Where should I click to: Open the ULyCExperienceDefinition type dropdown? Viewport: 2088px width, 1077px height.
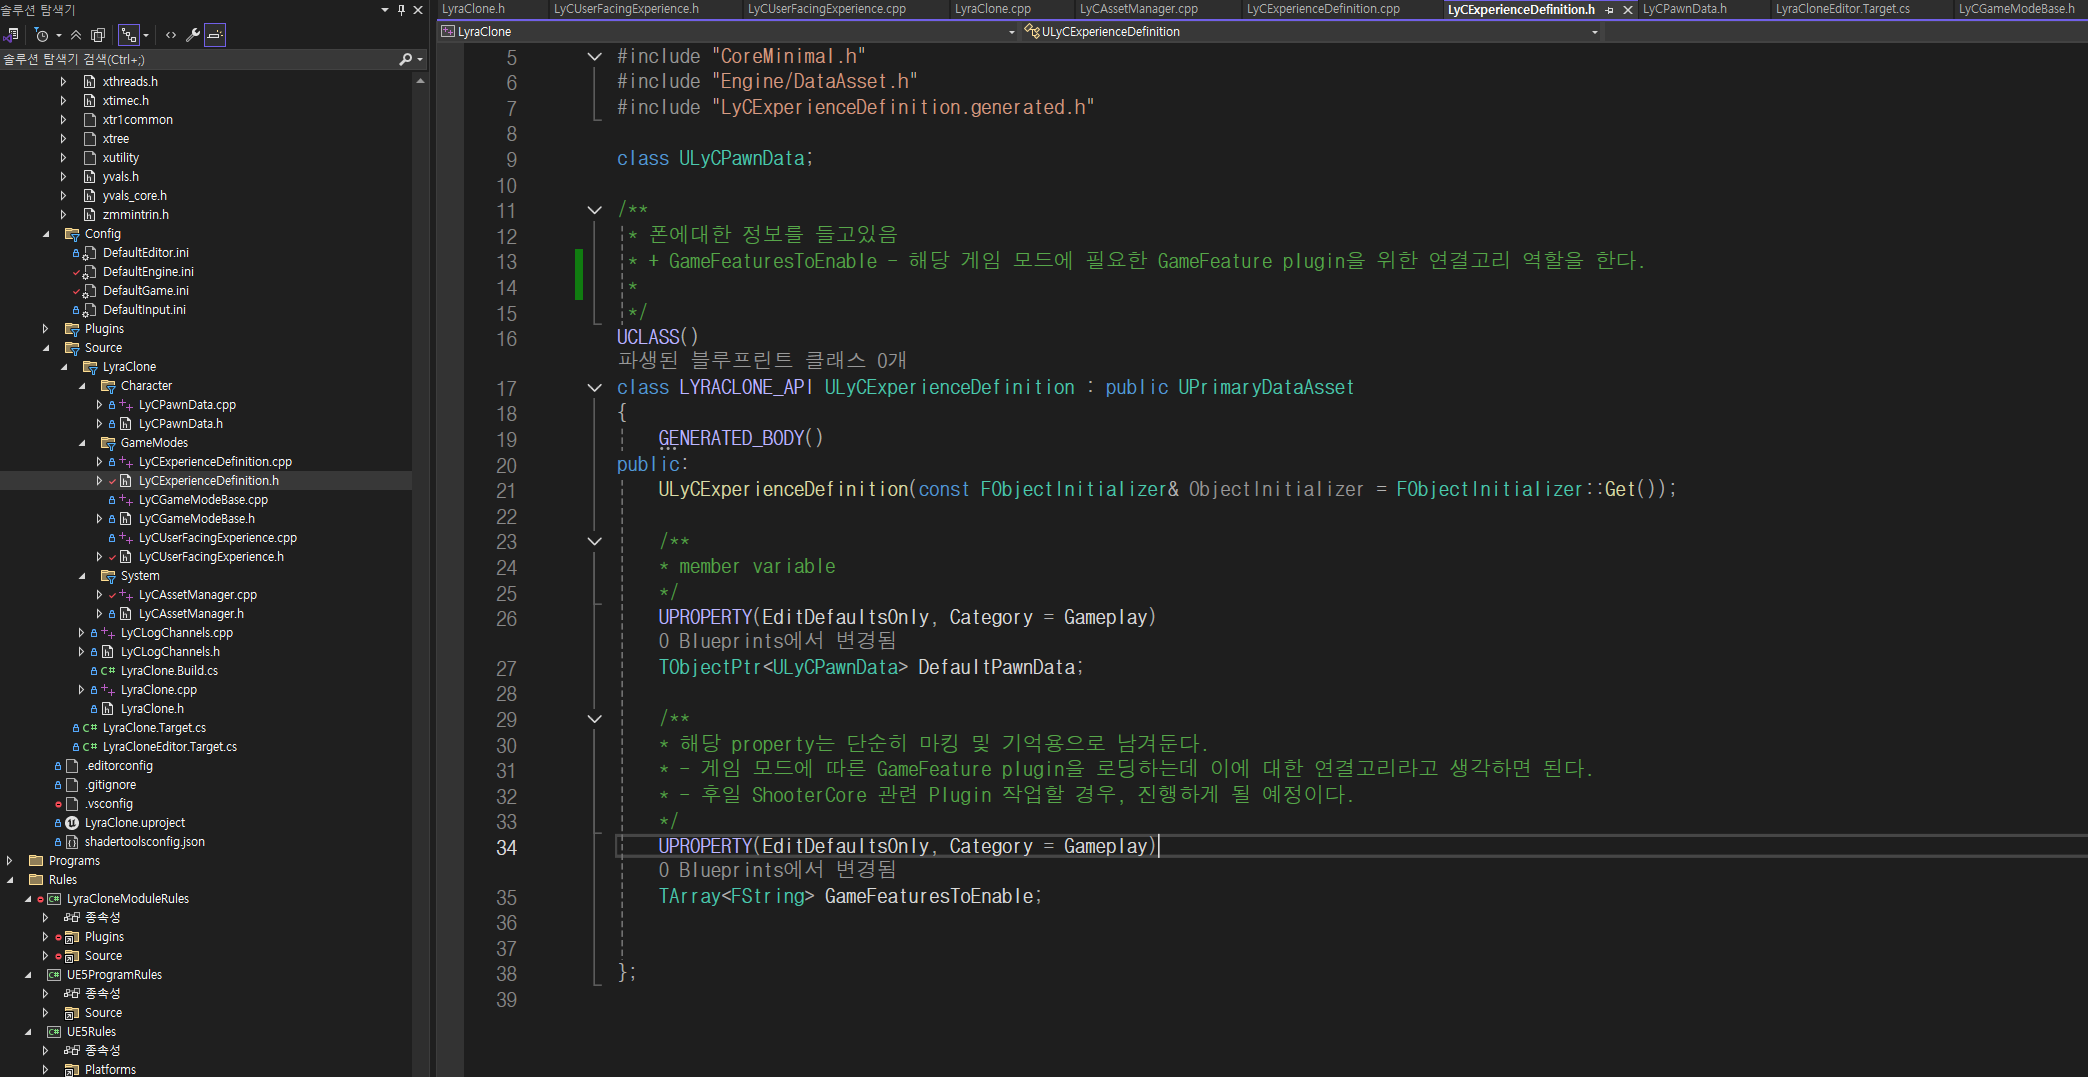coord(1595,32)
